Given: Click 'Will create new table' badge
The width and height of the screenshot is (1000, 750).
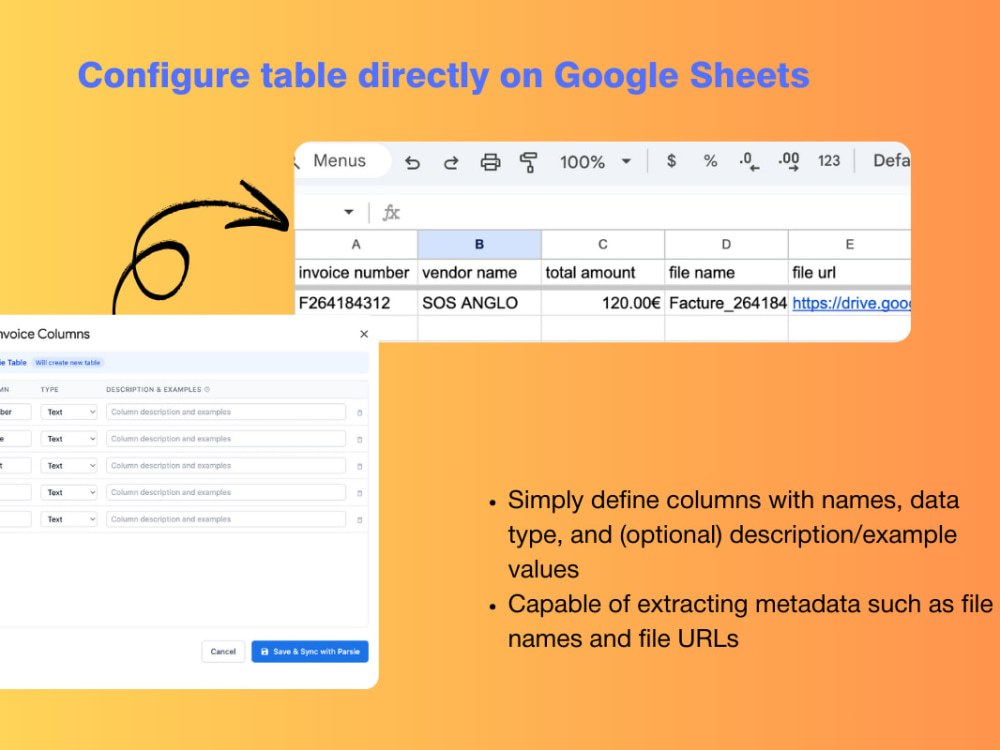Looking at the screenshot, I should pos(68,362).
